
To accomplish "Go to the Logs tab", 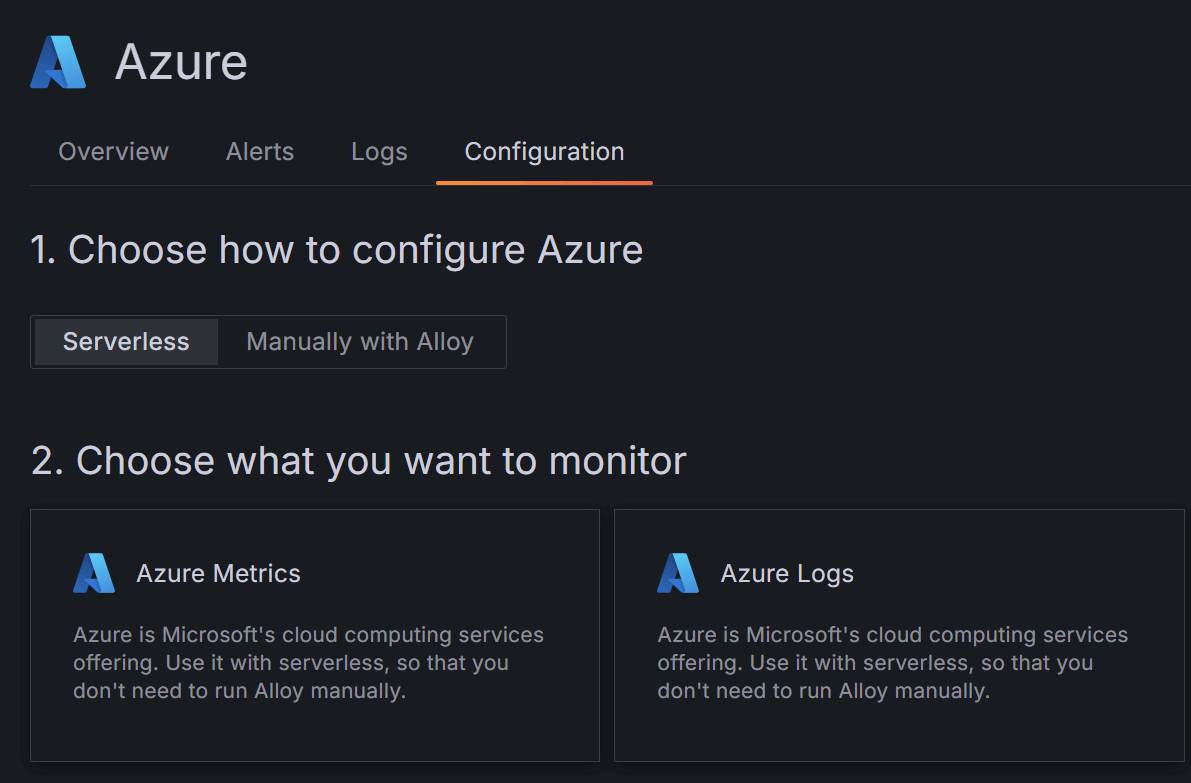I will [379, 152].
